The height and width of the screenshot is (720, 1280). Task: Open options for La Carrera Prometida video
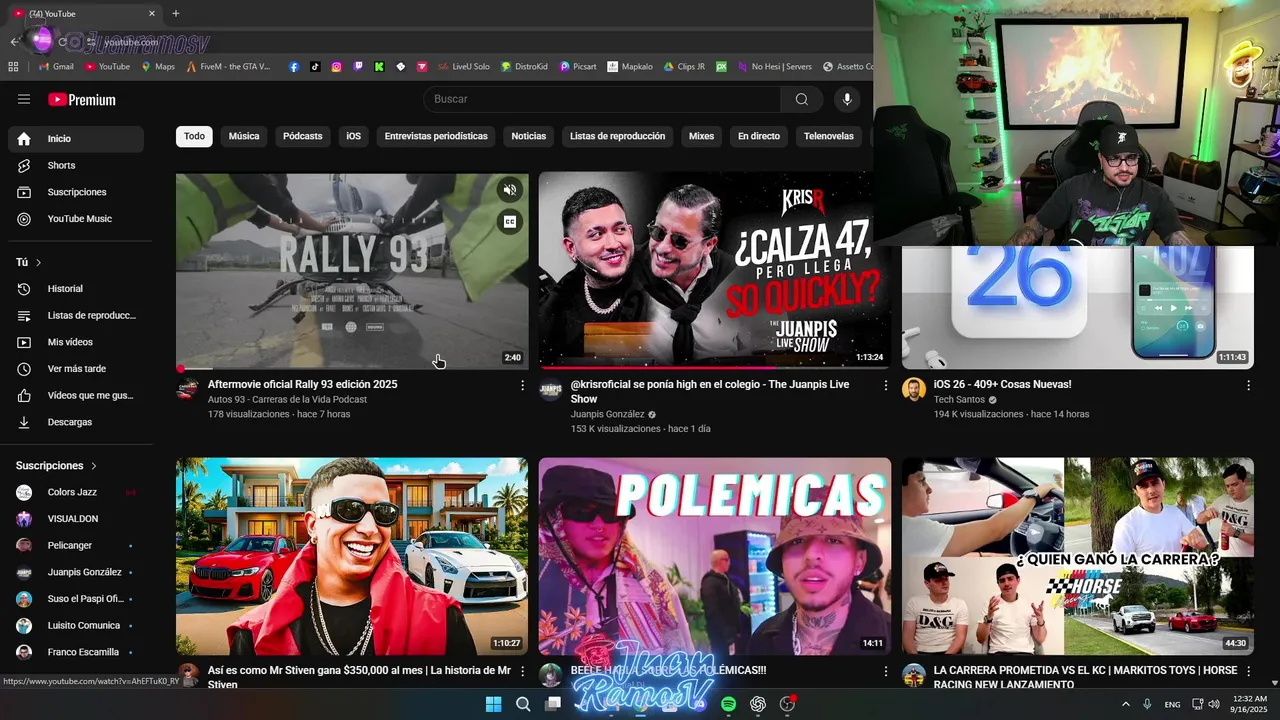click(x=1248, y=671)
